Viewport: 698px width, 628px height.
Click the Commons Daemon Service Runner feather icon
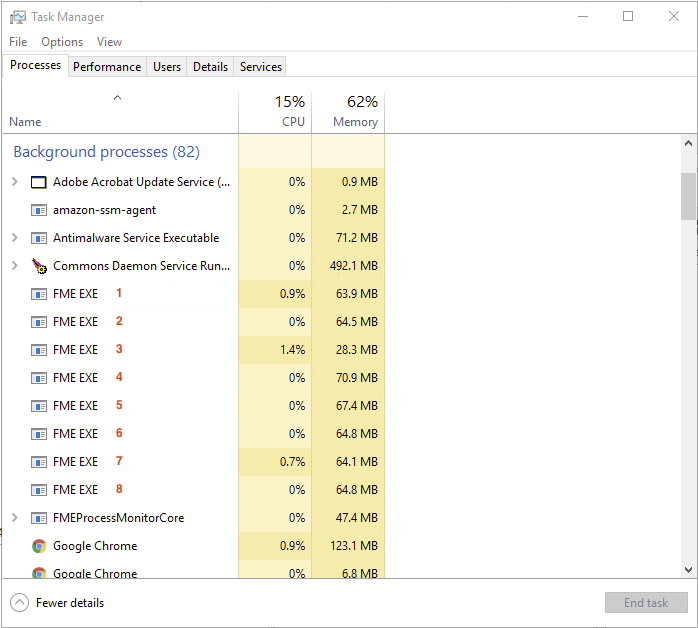point(39,266)
